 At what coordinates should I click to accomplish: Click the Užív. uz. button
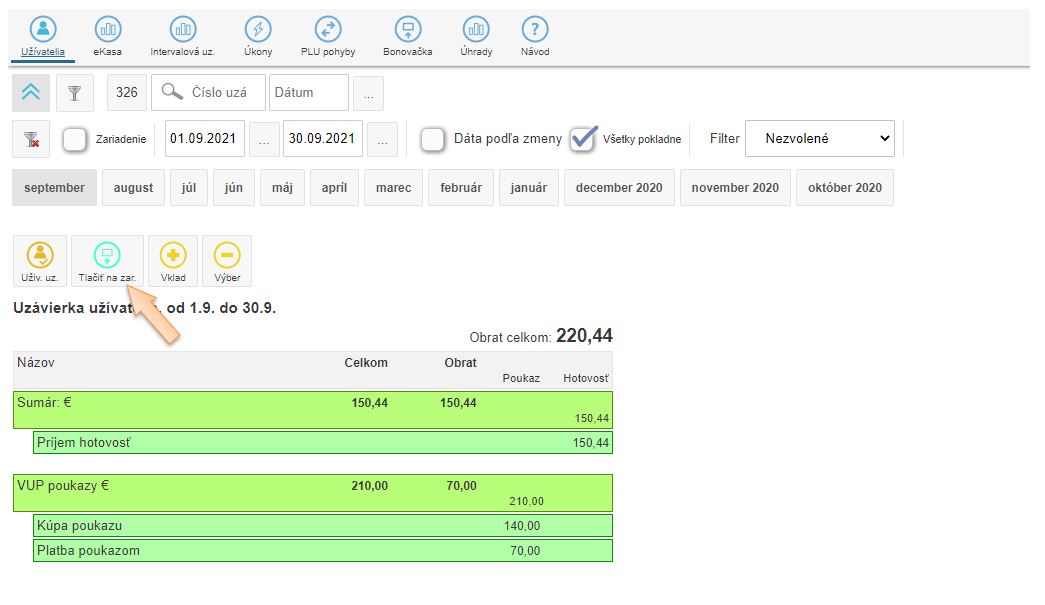pyautogui.click(x=40, y=261)
